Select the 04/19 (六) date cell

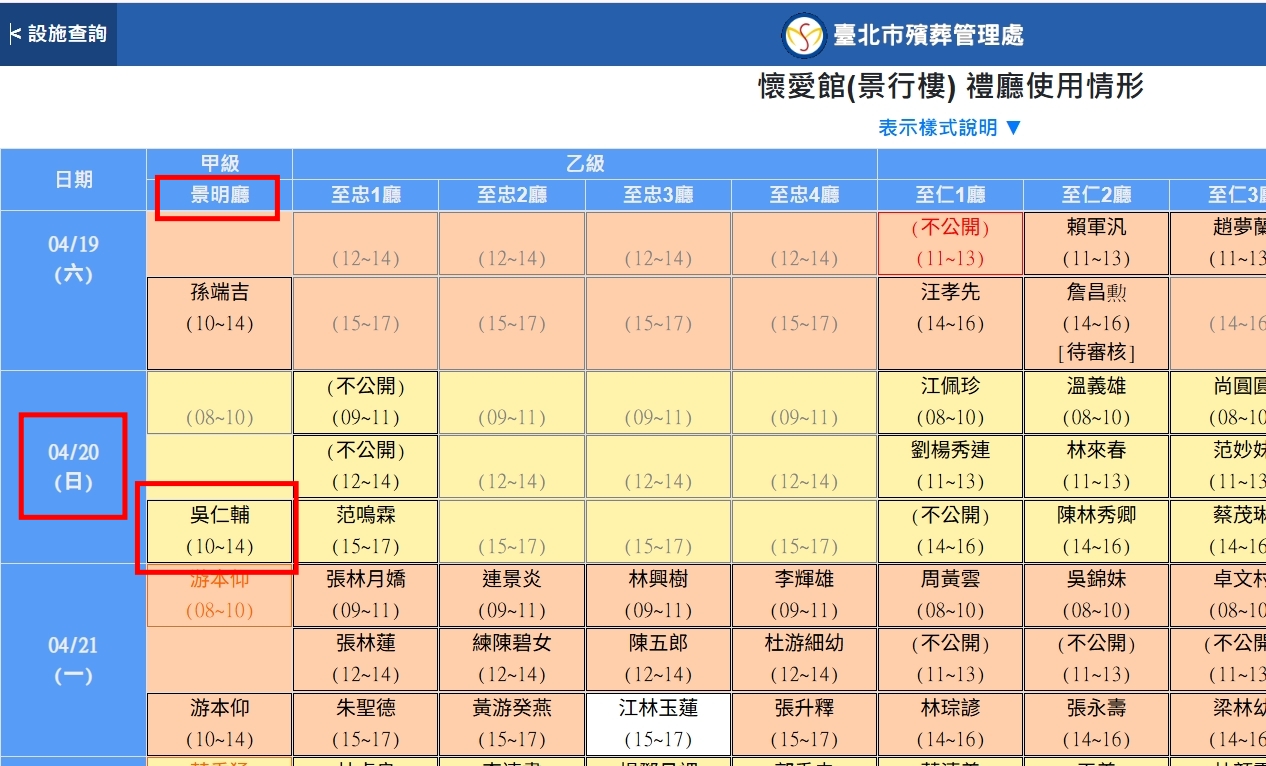(74, 259)
